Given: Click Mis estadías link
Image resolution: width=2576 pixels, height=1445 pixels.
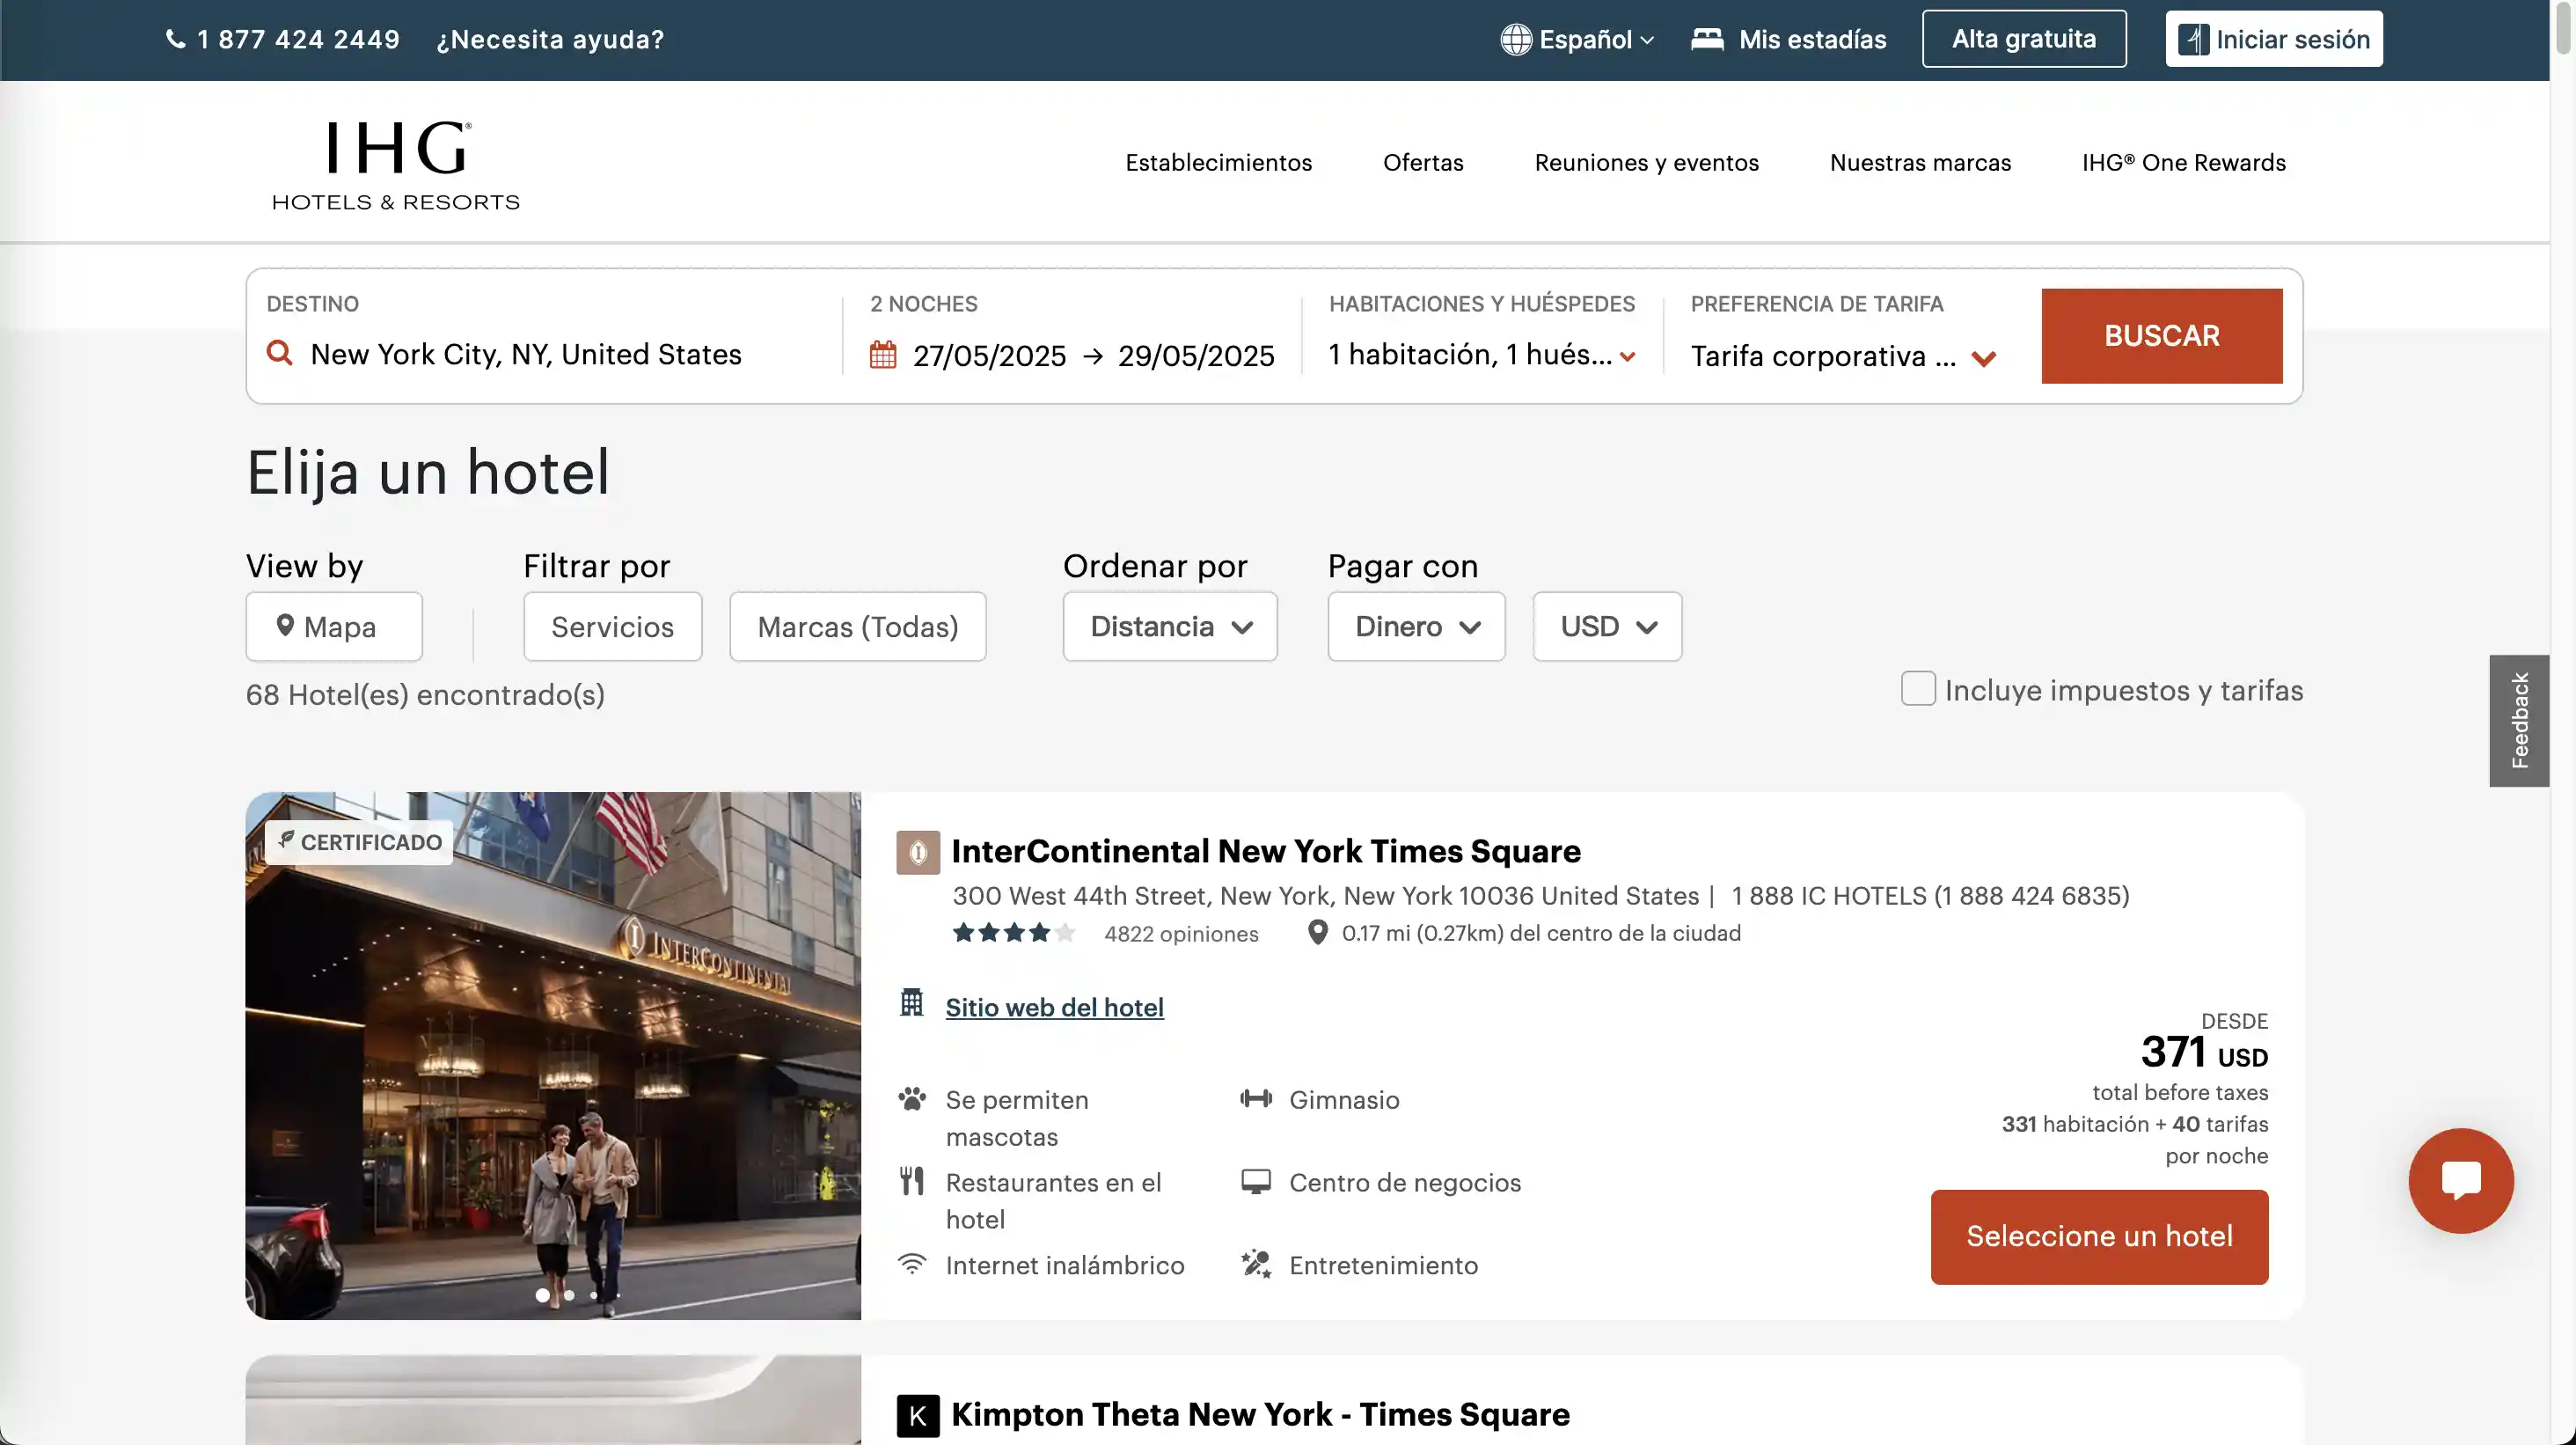Looking at the screenshot, I should pos(1812,39).
